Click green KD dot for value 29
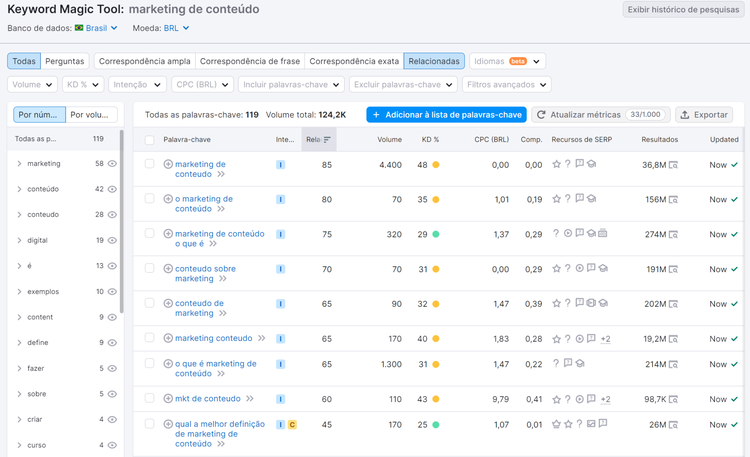 (x=436, y=234)
